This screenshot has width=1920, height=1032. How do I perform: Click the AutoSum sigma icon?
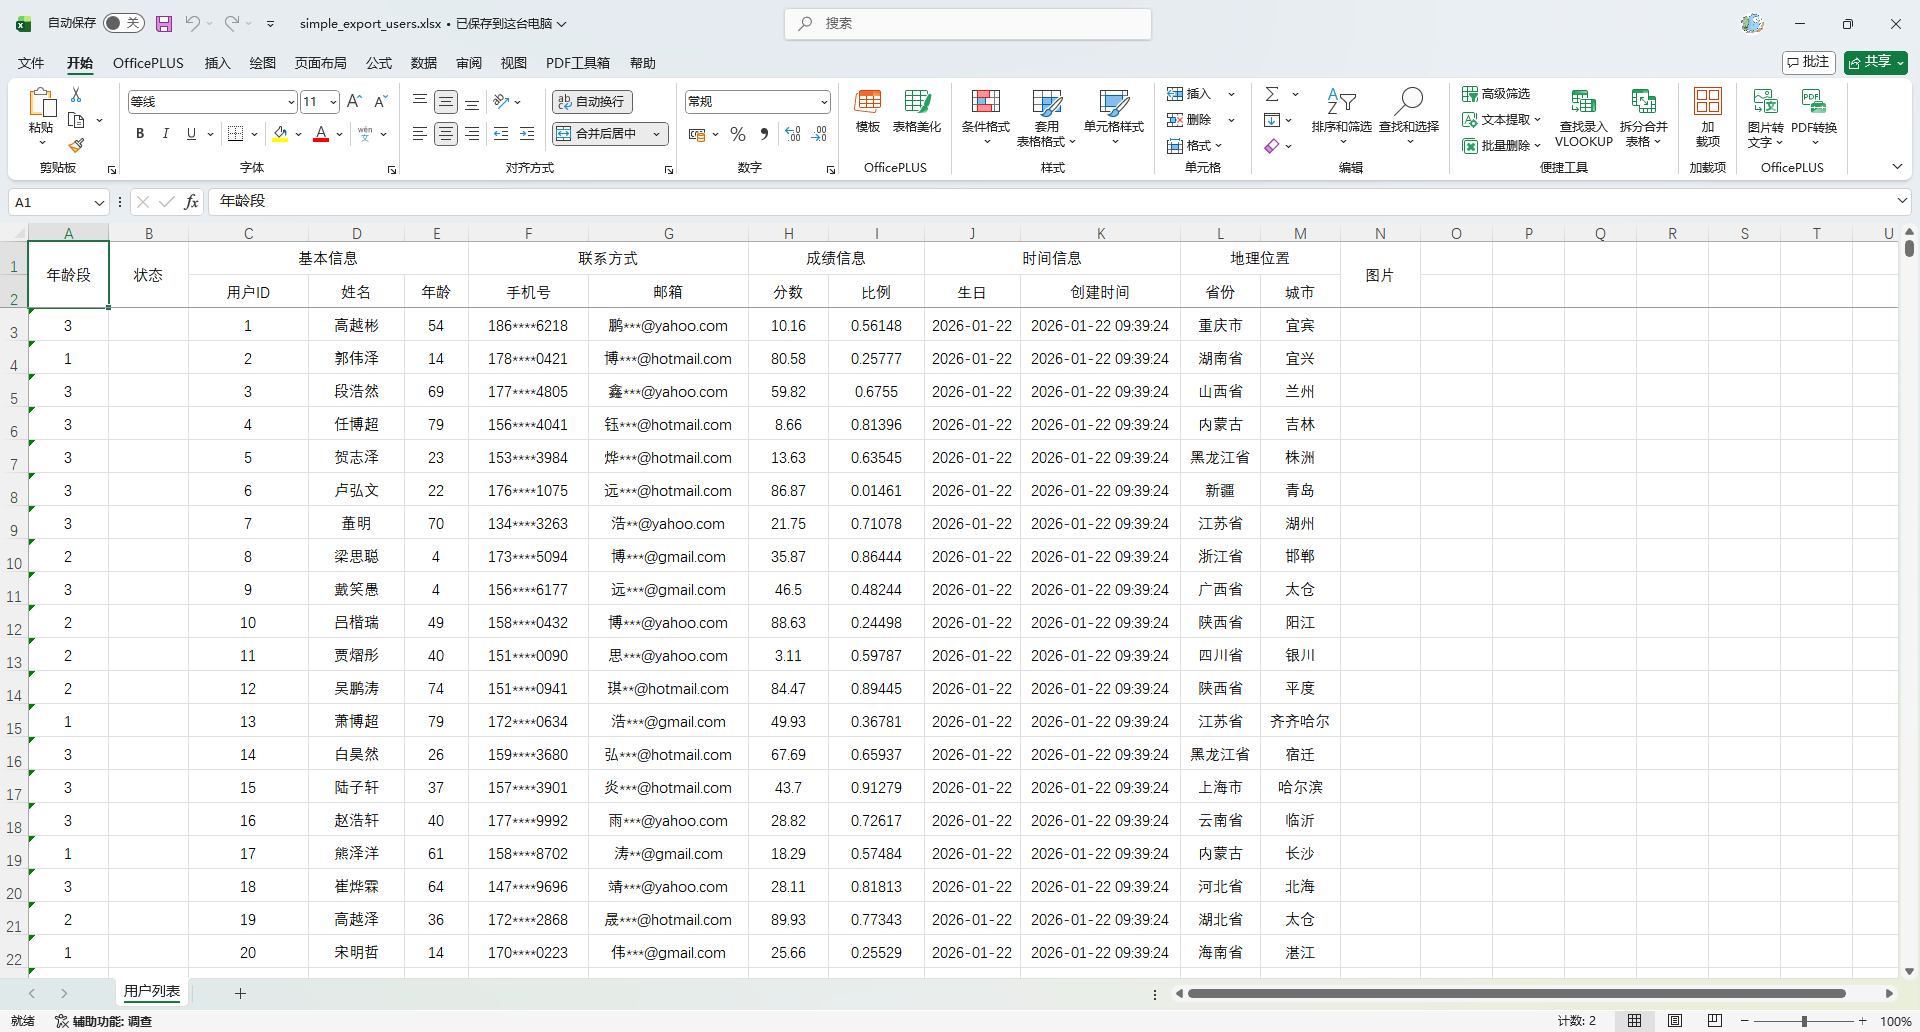[x=1272, y=94]
